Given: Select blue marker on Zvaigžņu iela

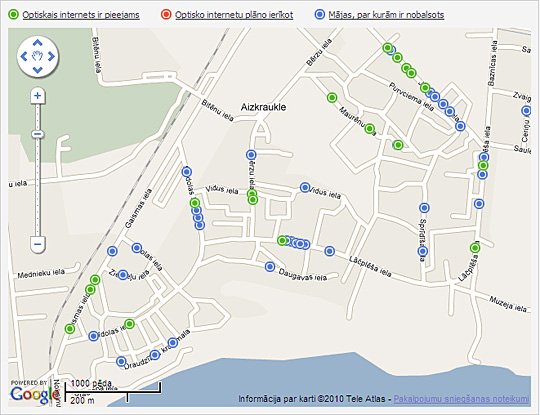Looking at the screenshot, I should coord(526,111).
